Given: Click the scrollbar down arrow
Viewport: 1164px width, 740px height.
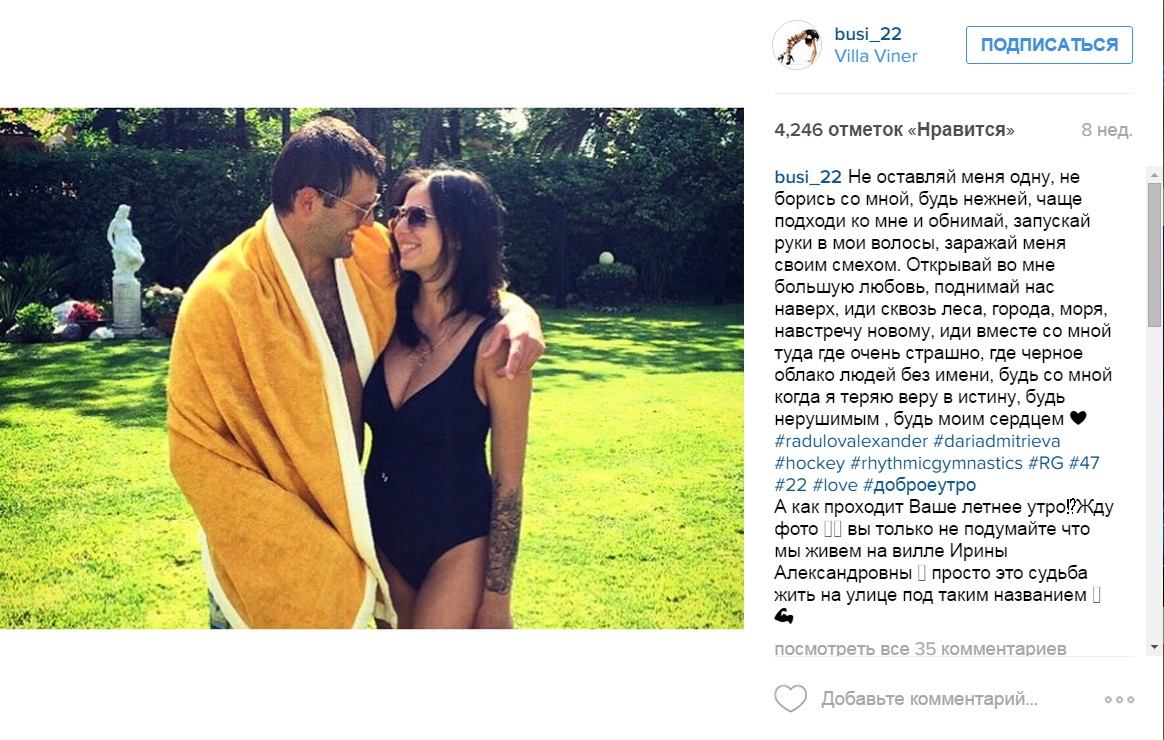Looking at the screenshot, I should [x=1154, y=647].
